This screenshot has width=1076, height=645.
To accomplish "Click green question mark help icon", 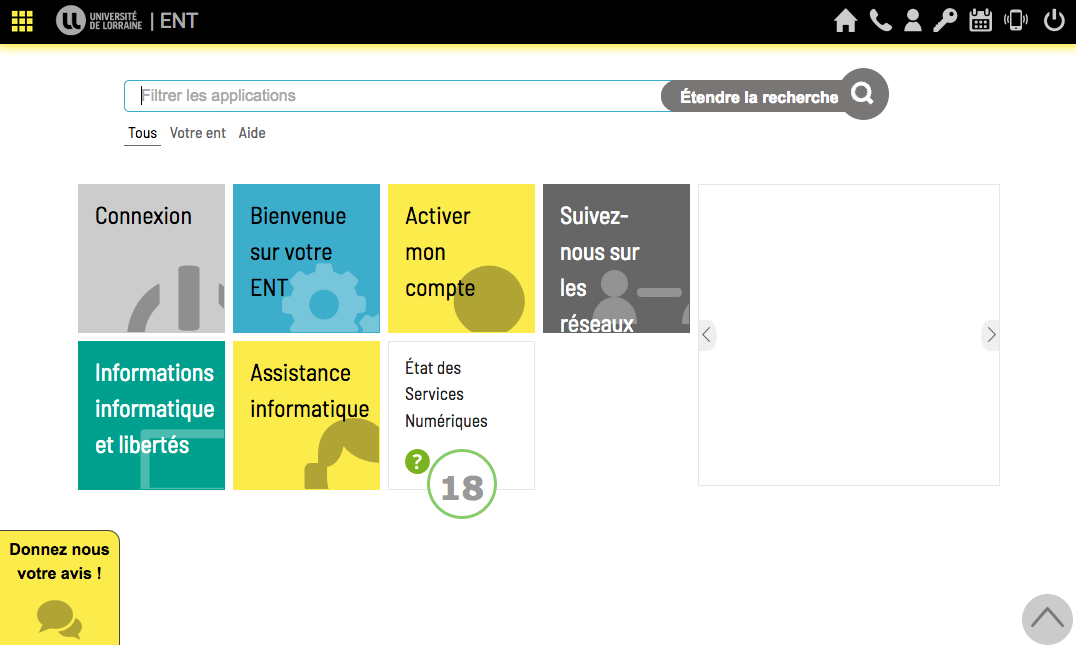I will 417,462.
